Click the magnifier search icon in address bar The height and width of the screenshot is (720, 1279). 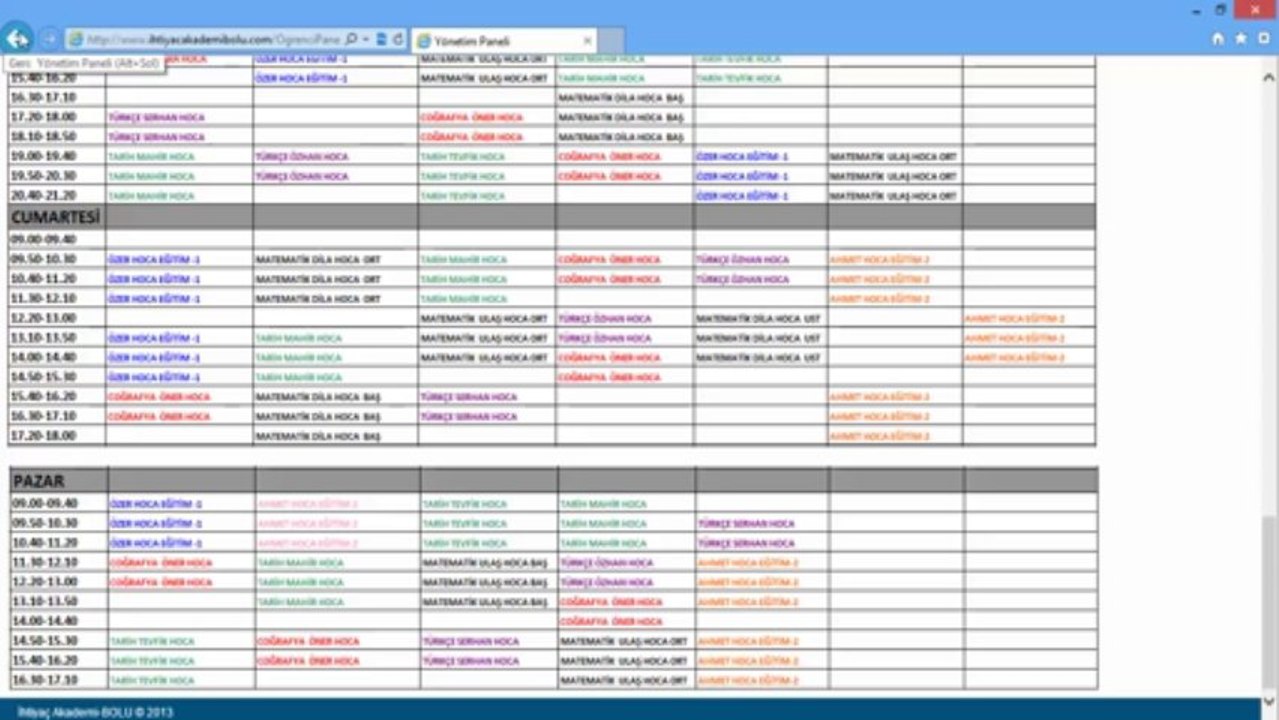(x=351, y=40)
